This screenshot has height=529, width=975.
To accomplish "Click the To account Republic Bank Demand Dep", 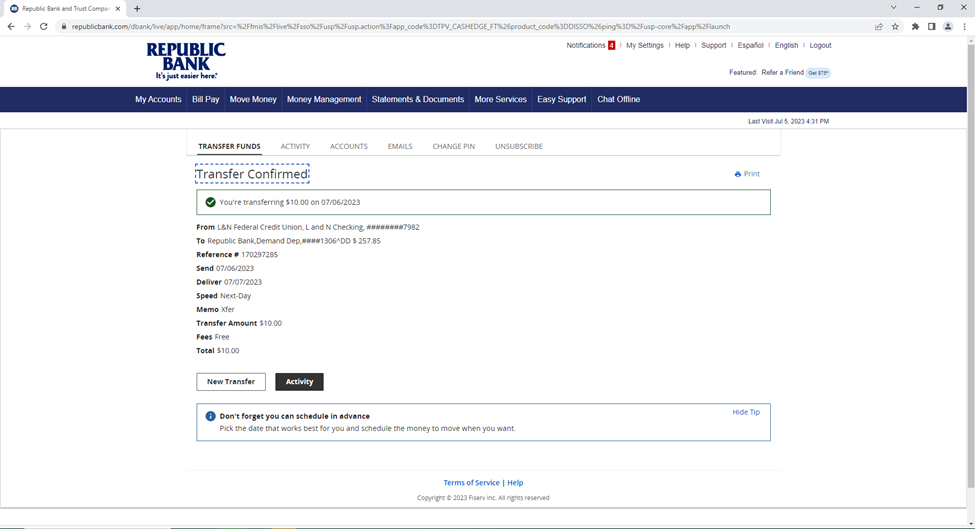I will [294, 241].
